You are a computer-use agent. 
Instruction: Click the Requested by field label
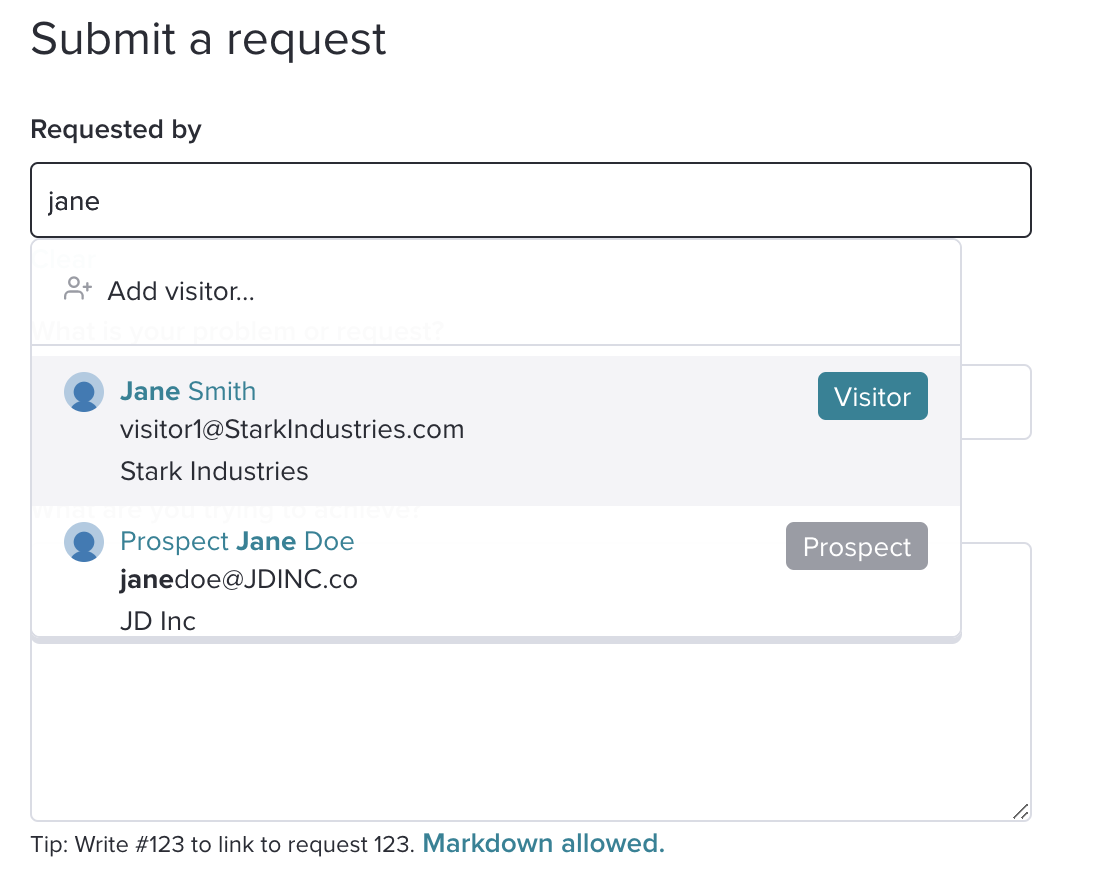click(x=116, y=129)
